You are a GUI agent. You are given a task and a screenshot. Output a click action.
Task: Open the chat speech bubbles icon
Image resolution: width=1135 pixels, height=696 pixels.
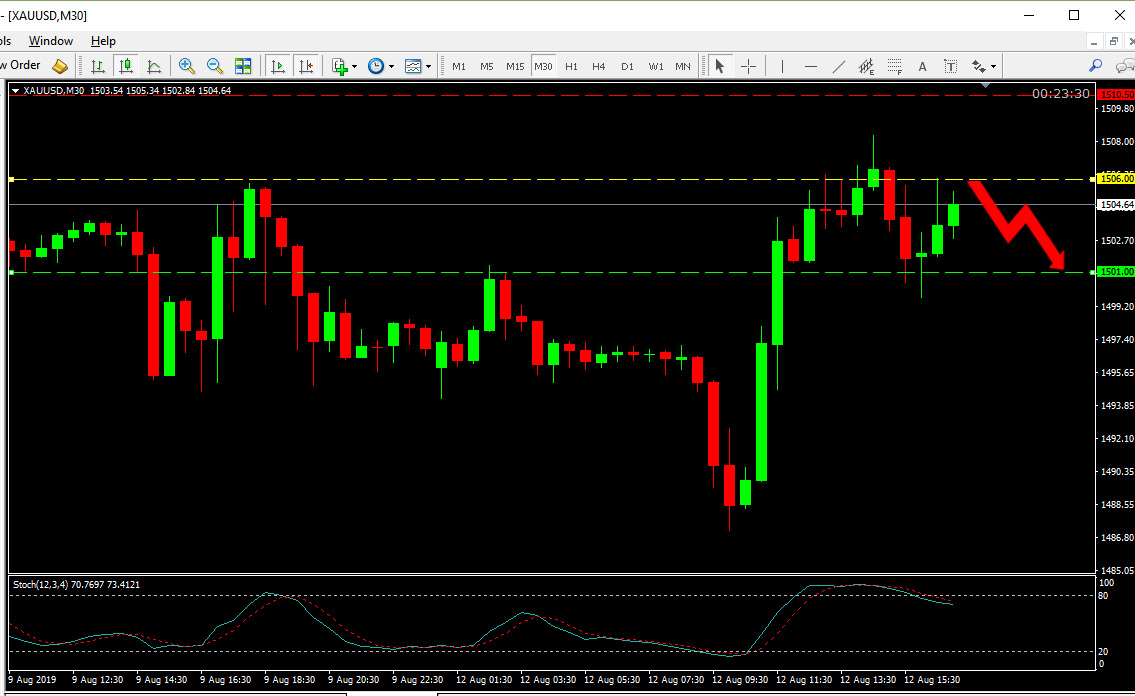pos(1125,66)
